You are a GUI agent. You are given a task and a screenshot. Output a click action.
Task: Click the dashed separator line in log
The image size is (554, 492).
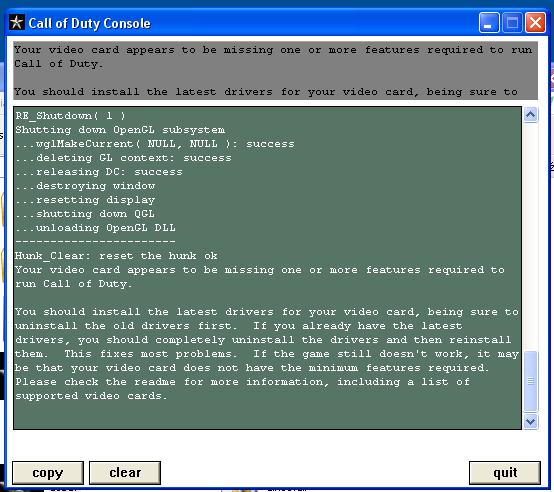95,242
